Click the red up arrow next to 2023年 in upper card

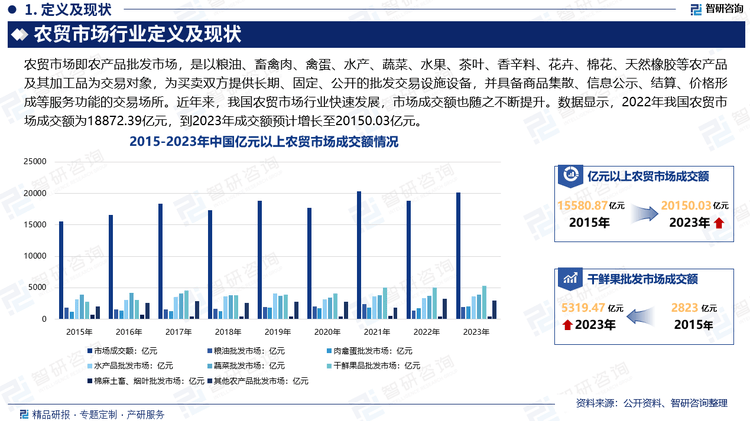click(x=718, y=222)
